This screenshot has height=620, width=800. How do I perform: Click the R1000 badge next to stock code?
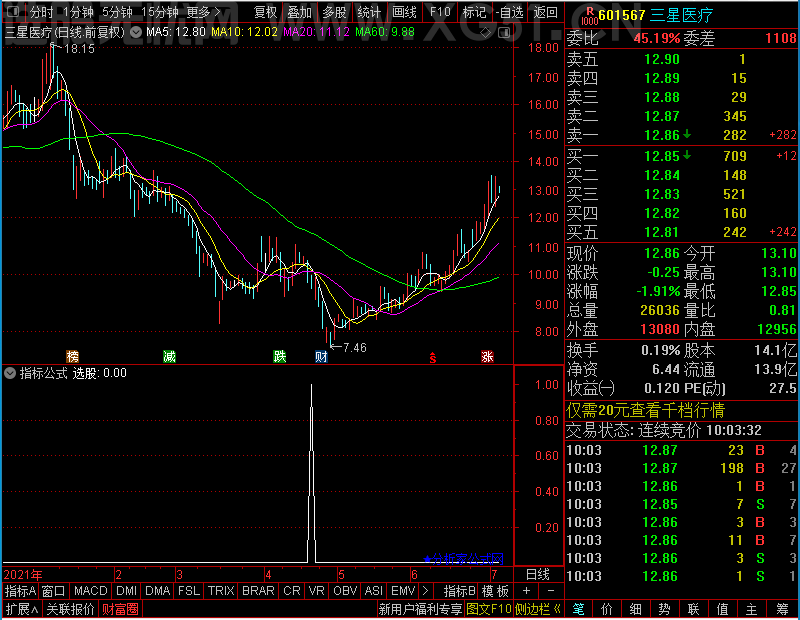point(589,16)
